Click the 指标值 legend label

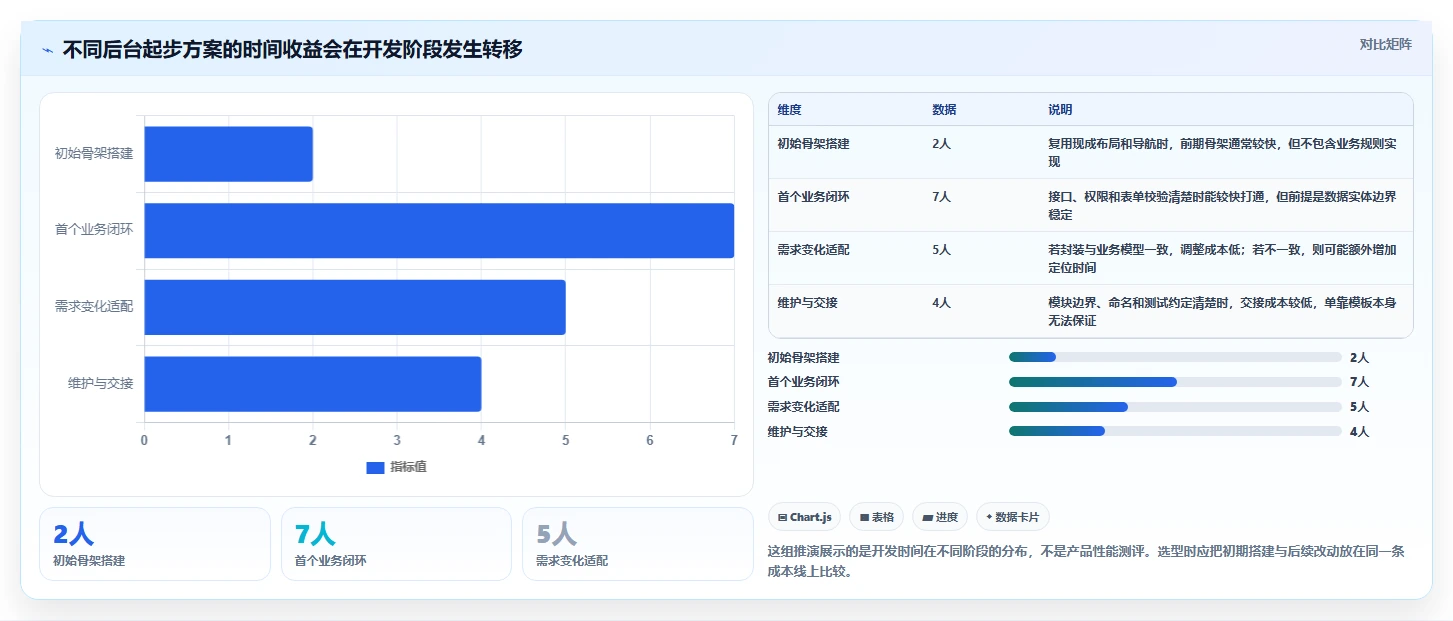click(408, 467)
